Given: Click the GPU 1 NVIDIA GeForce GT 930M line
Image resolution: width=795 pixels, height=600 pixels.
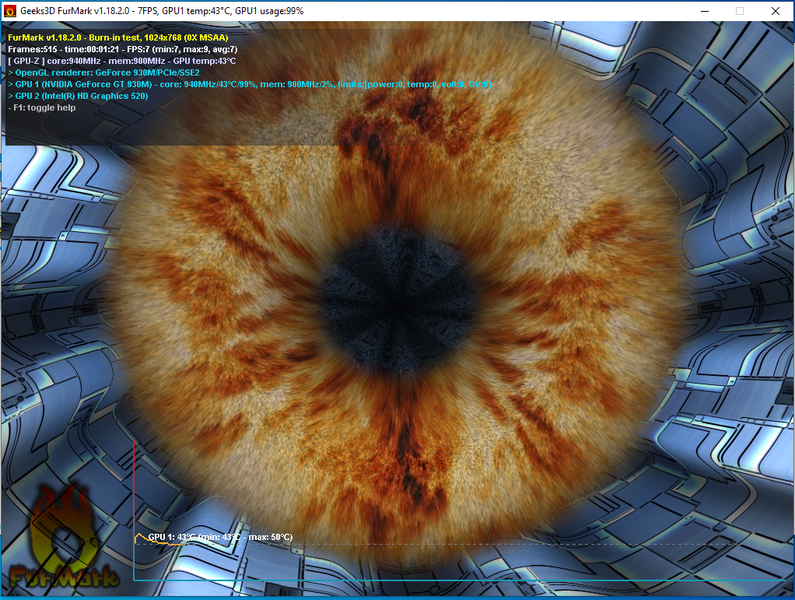Looking at the screenshot, I should click(249, 84).
